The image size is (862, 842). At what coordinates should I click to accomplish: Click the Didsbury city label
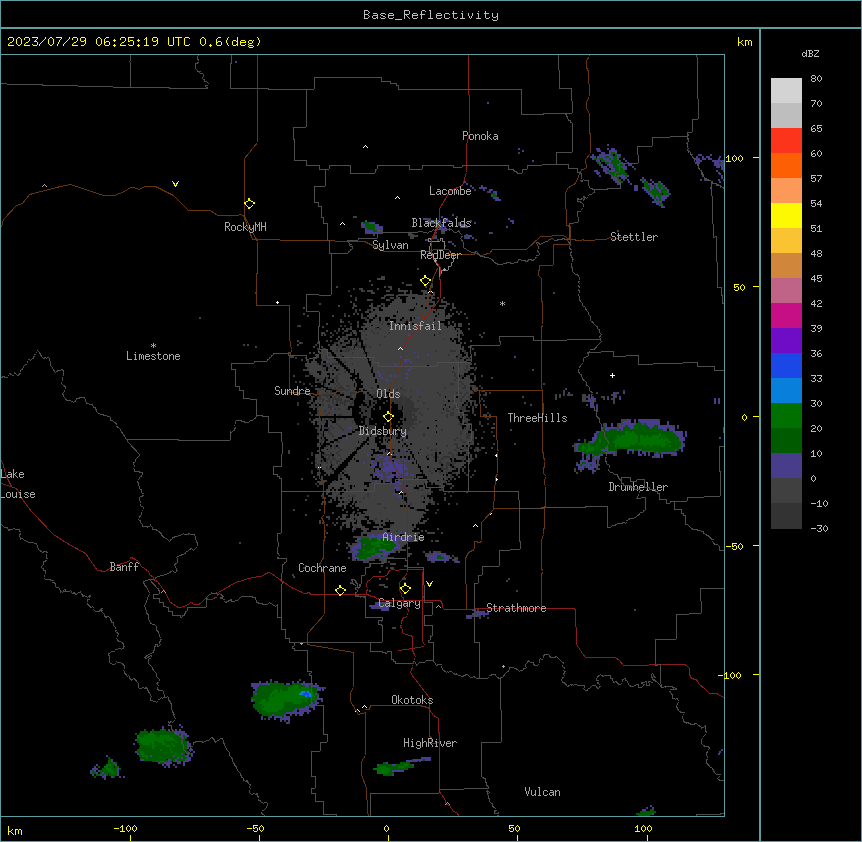tap(383, 431)
